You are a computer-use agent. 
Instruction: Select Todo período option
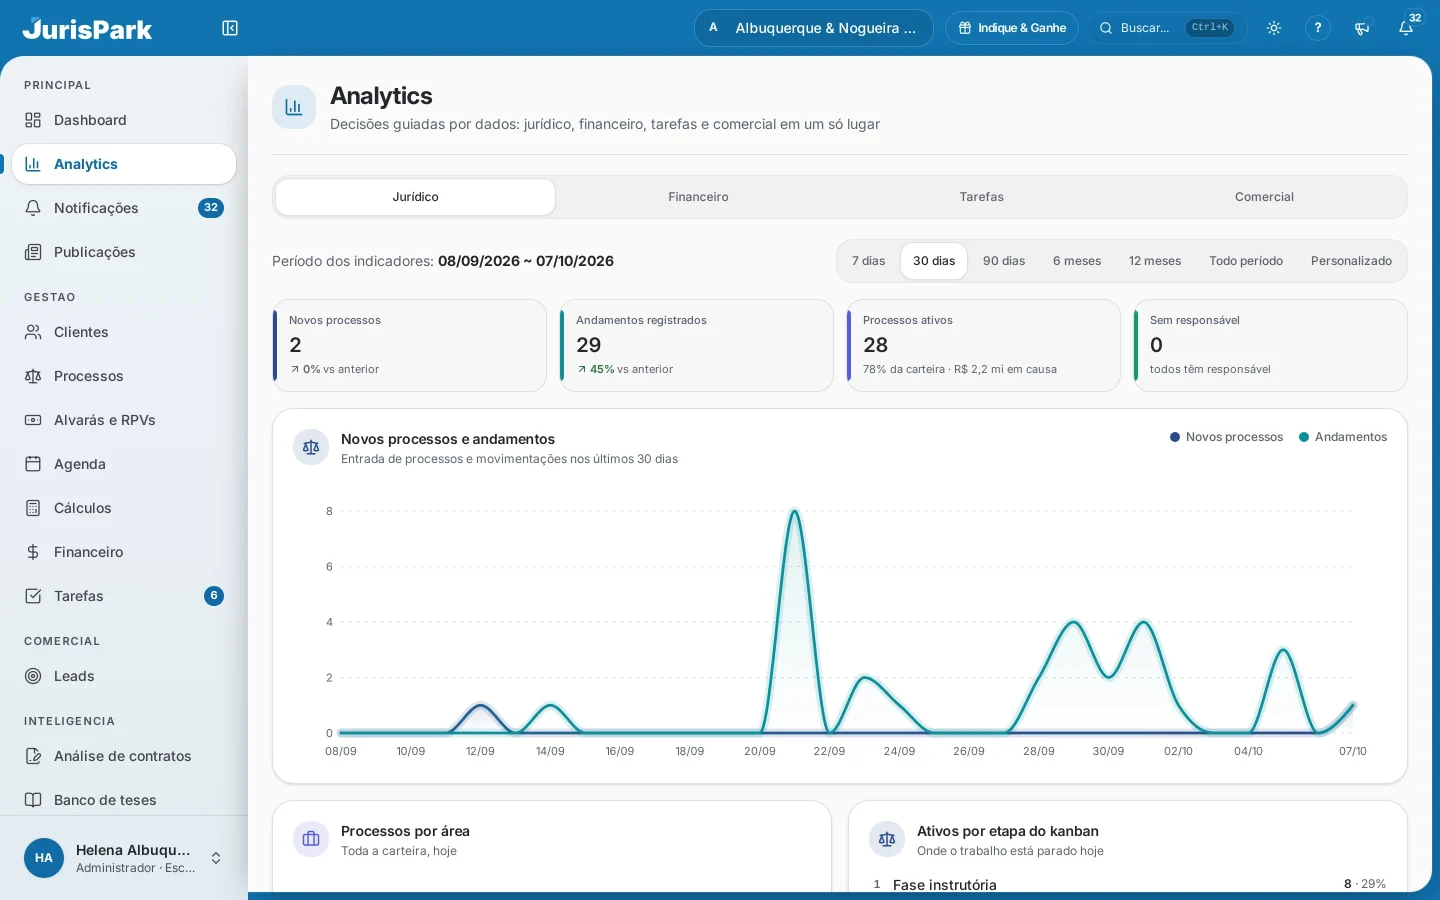coord(1246,261)
